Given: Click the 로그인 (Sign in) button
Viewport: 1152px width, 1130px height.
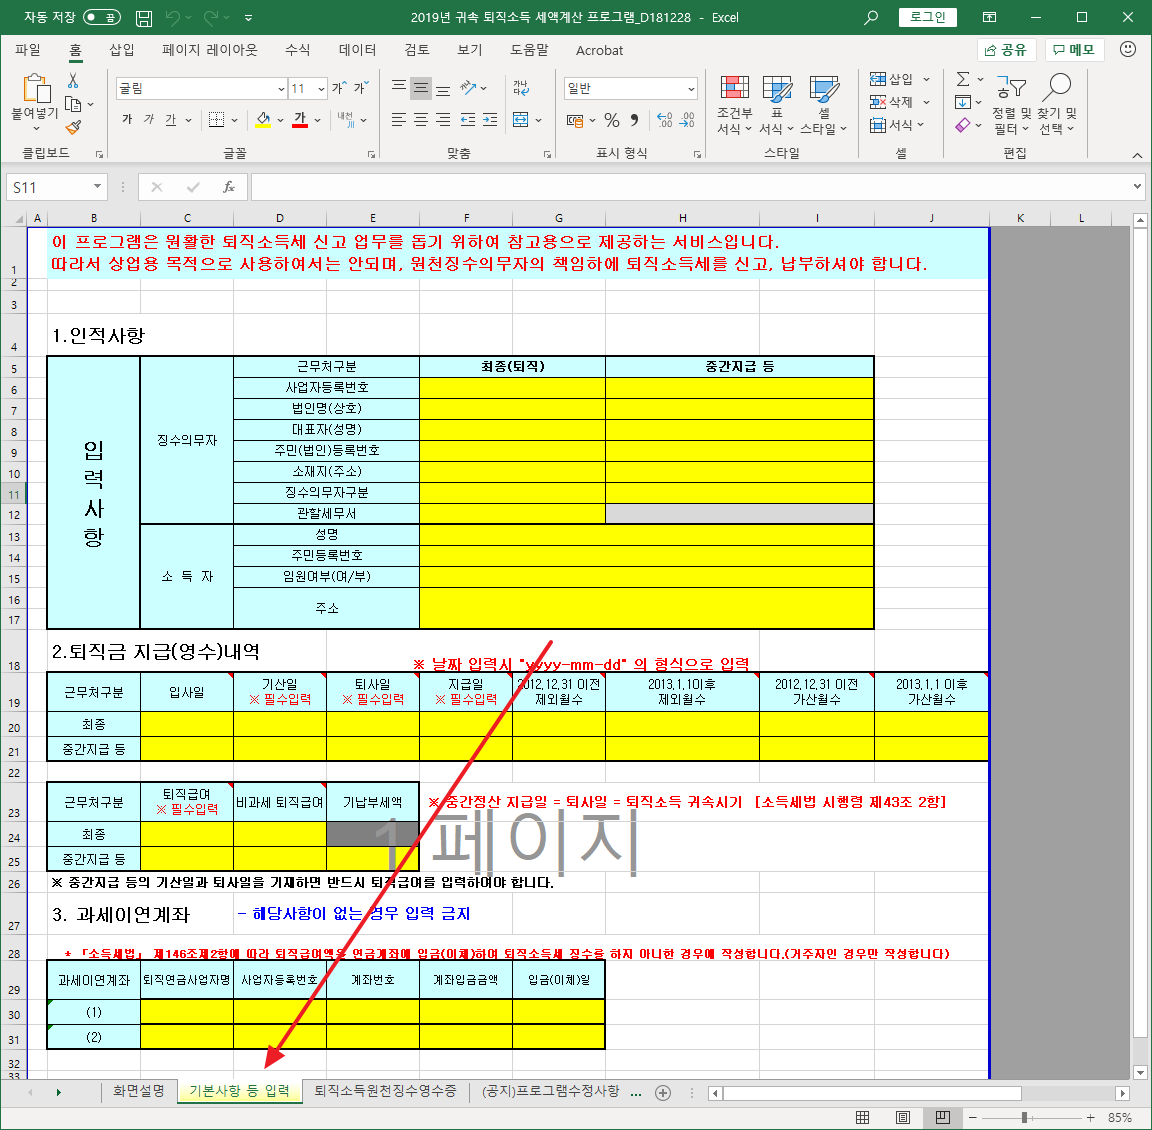Looking at the screenshot, I should tap(927, 17).
